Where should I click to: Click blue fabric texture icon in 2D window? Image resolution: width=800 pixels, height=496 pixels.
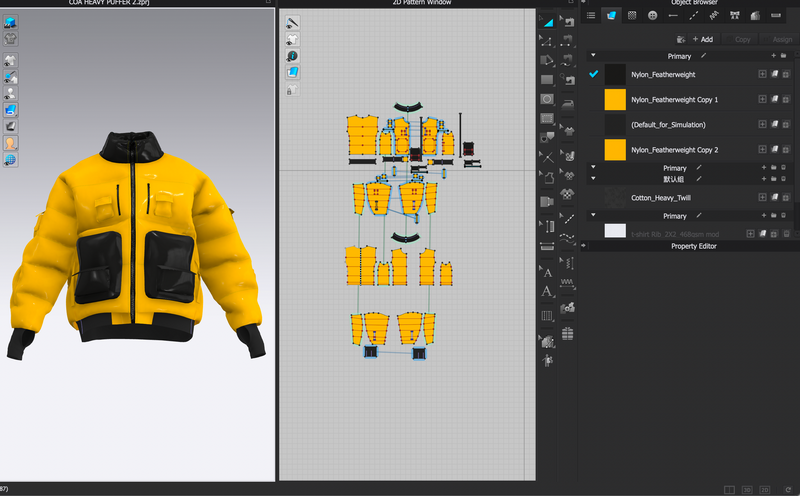tap(292, 72)
